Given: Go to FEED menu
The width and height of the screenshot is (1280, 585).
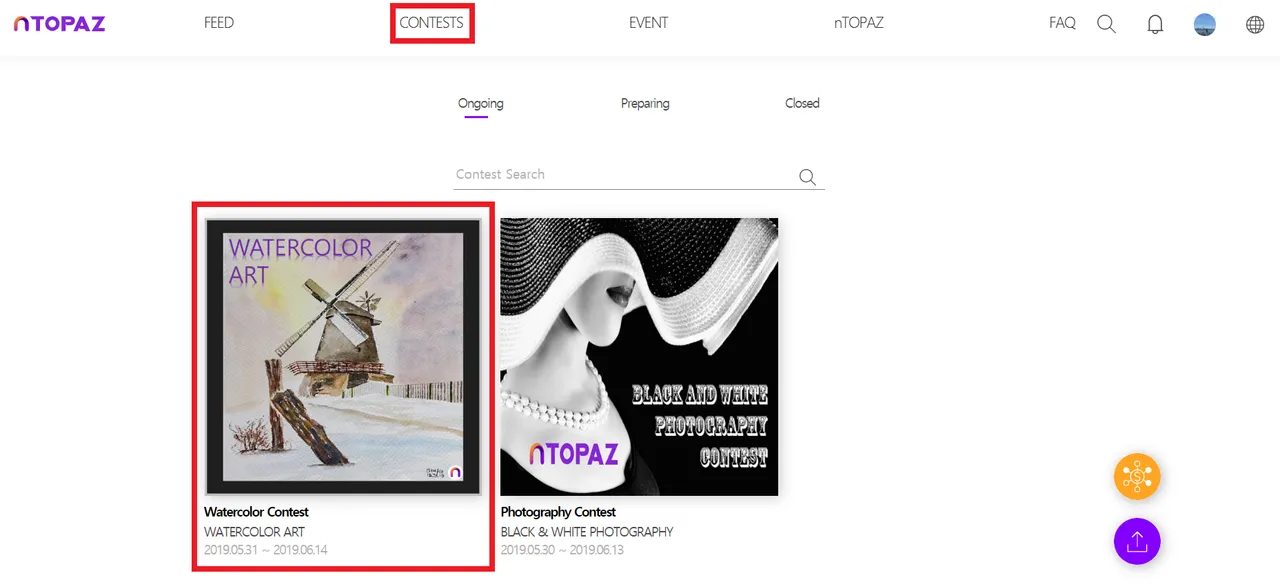Looking at the screenshot, I should tap(219, 23).
